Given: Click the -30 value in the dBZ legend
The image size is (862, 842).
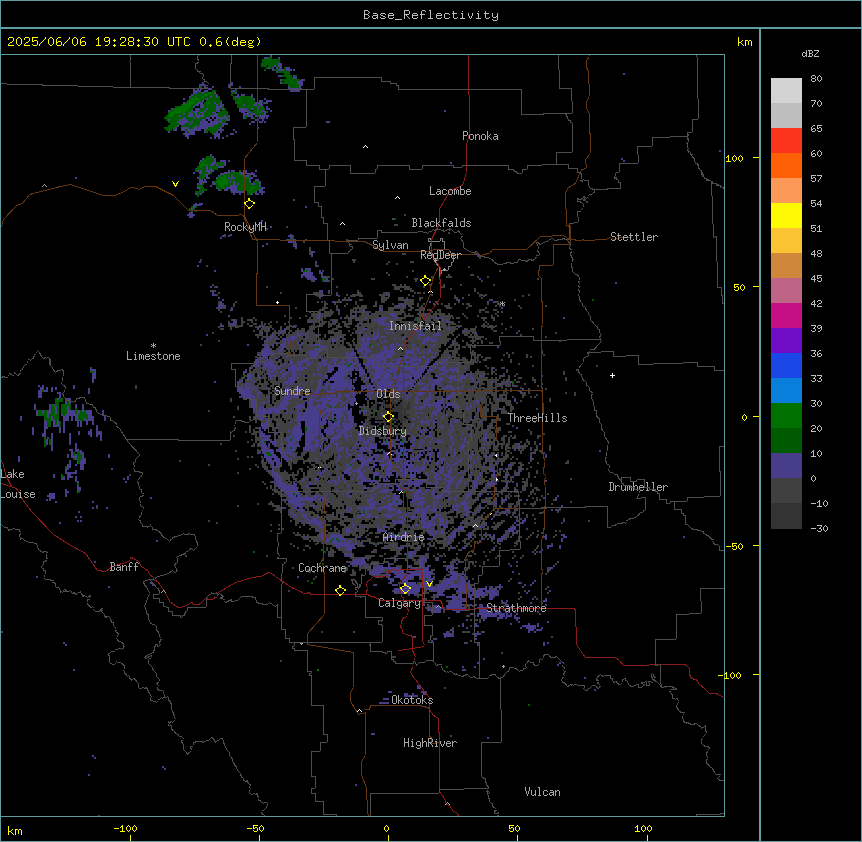Looking at the screenshot, I should (819, 528).
